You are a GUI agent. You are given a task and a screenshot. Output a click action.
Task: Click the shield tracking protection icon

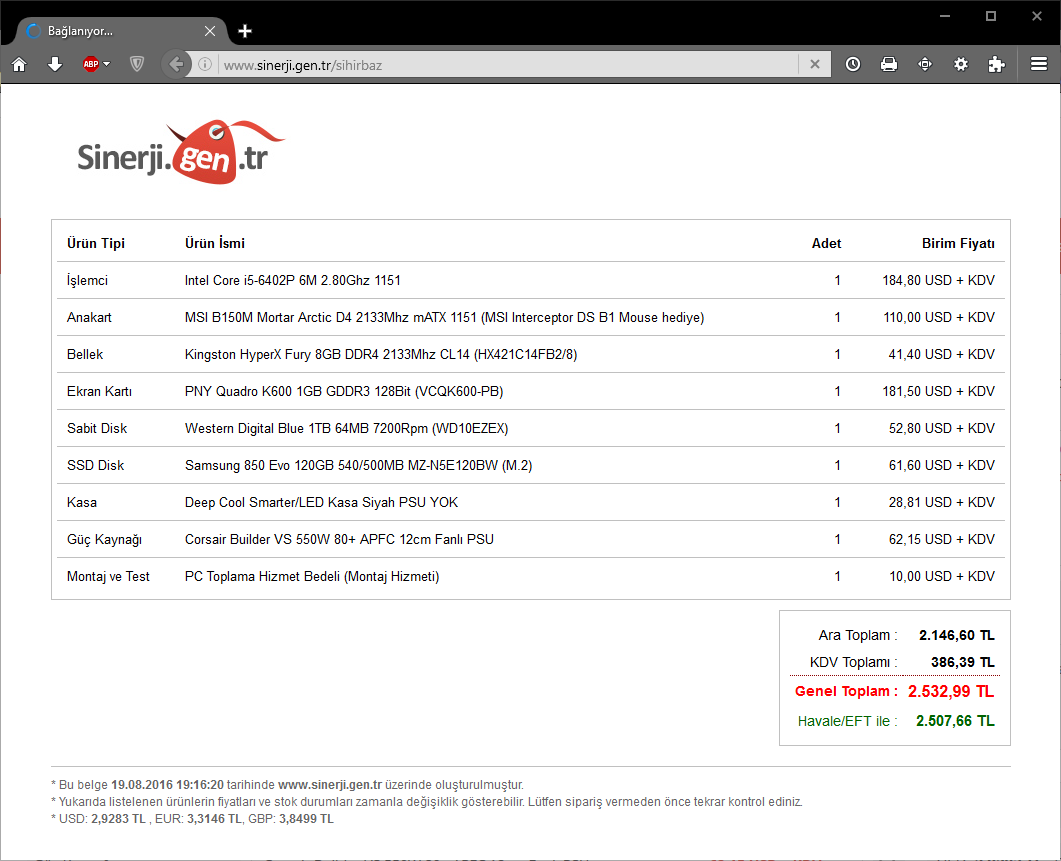click(137, 64)
